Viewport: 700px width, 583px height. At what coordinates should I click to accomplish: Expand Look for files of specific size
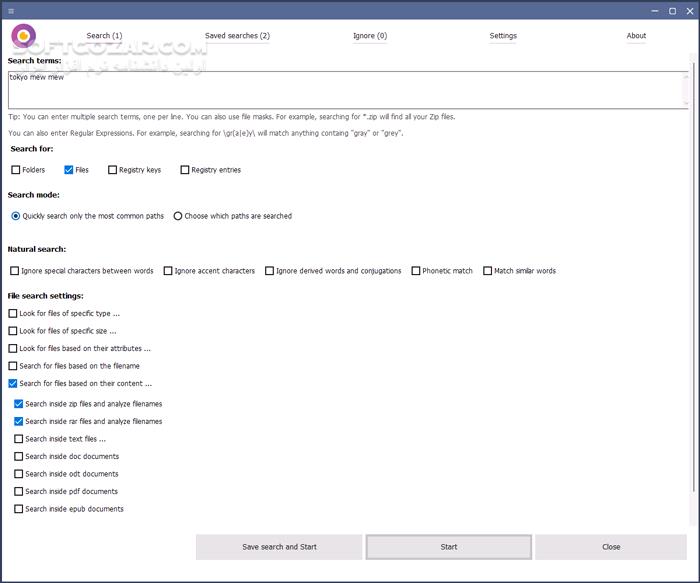pos(13,331)
